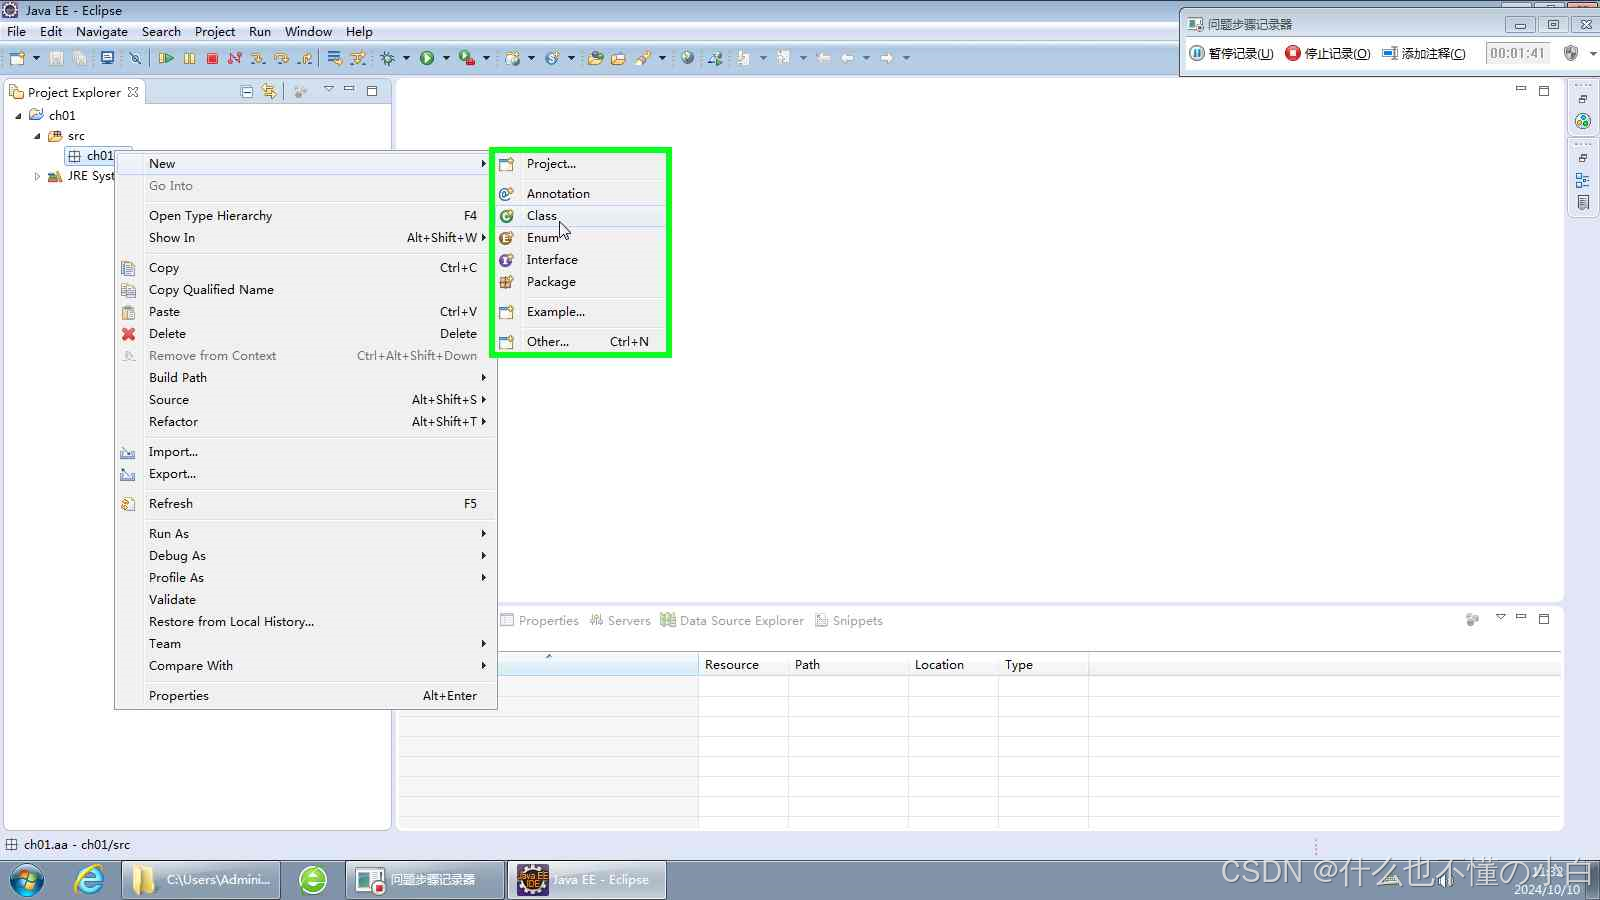Click the Import icon in context menu

pyautogui.click(x=128, y=452)
